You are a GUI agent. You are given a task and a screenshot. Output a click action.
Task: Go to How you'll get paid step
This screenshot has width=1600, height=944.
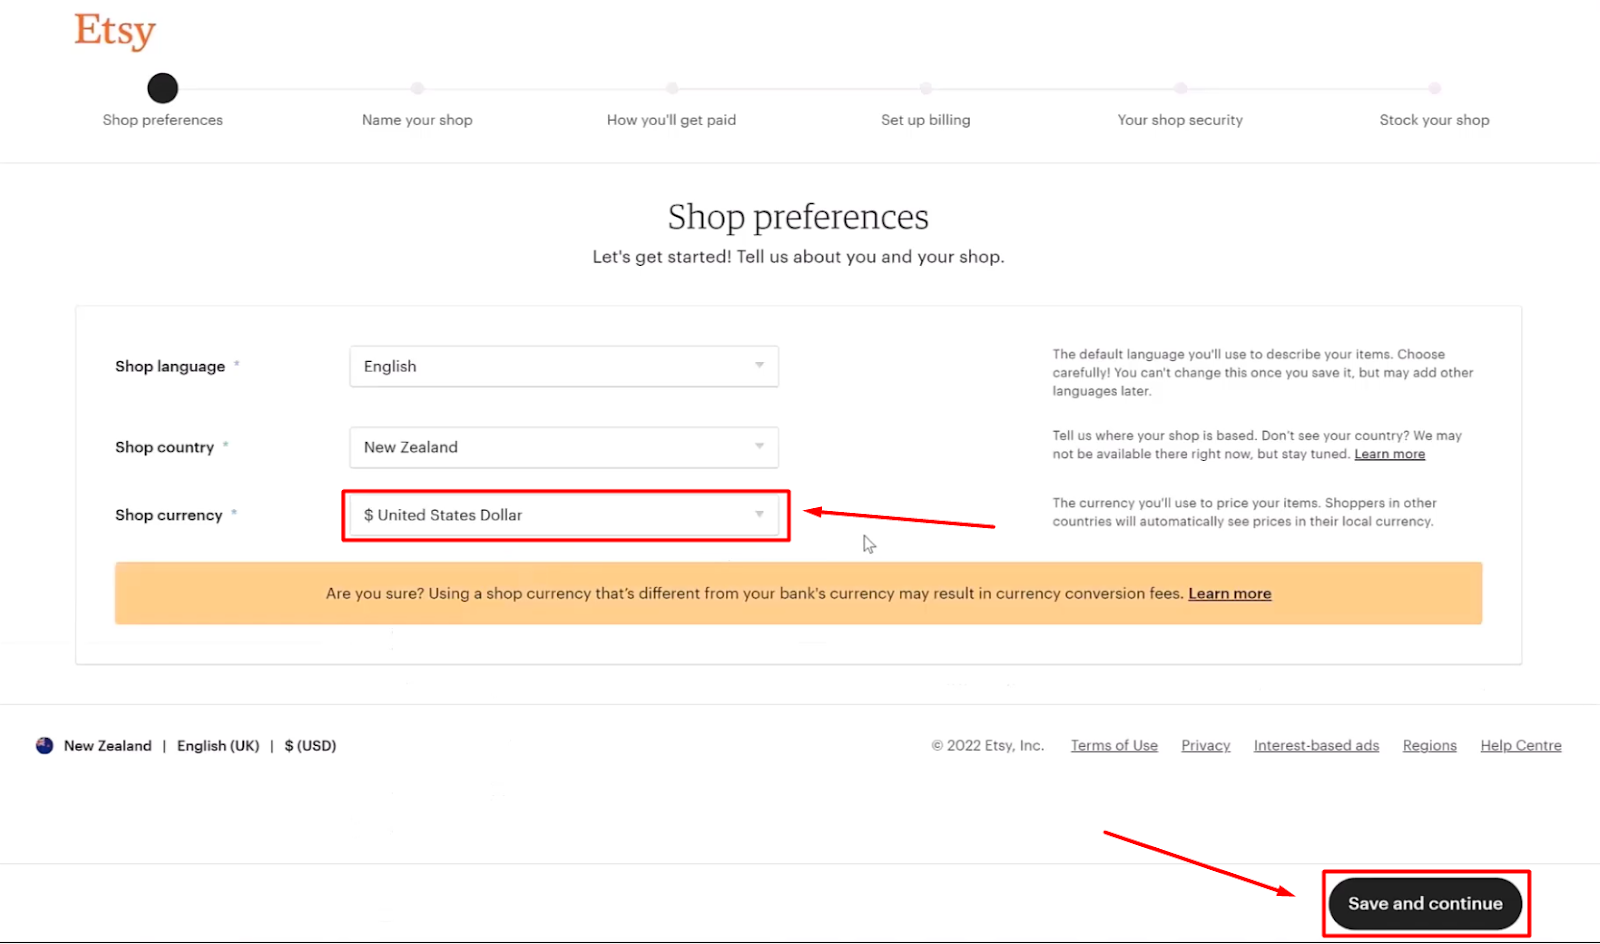pos(671,120)
